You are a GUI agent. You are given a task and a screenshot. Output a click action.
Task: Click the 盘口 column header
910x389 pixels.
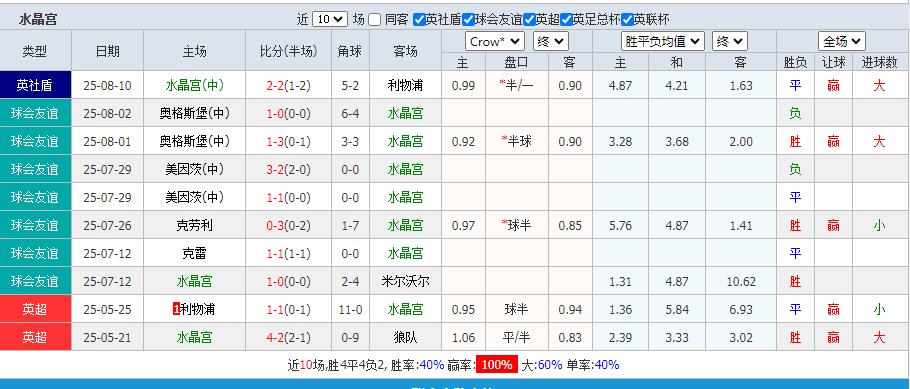tap(517, 63)
